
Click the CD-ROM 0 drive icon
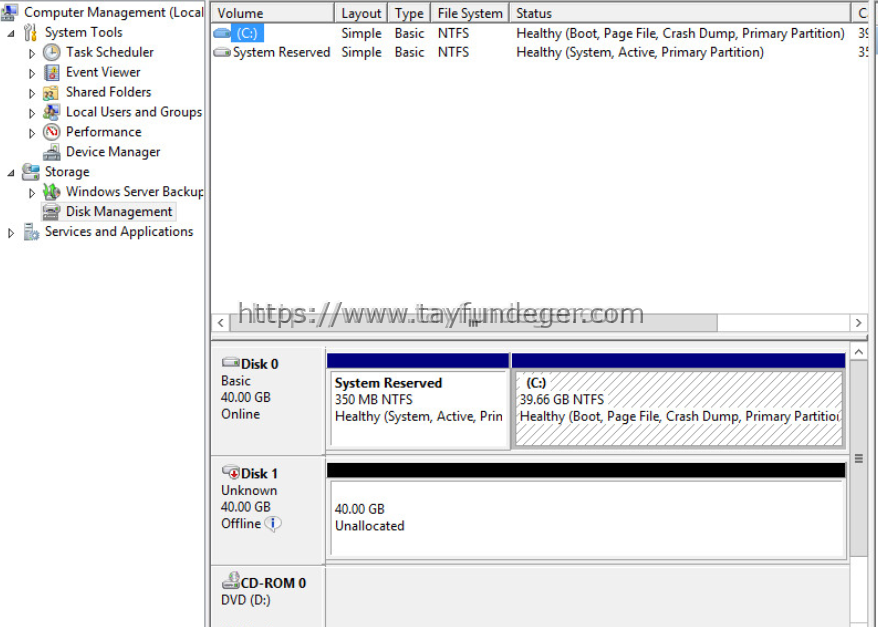pos(231,580)
